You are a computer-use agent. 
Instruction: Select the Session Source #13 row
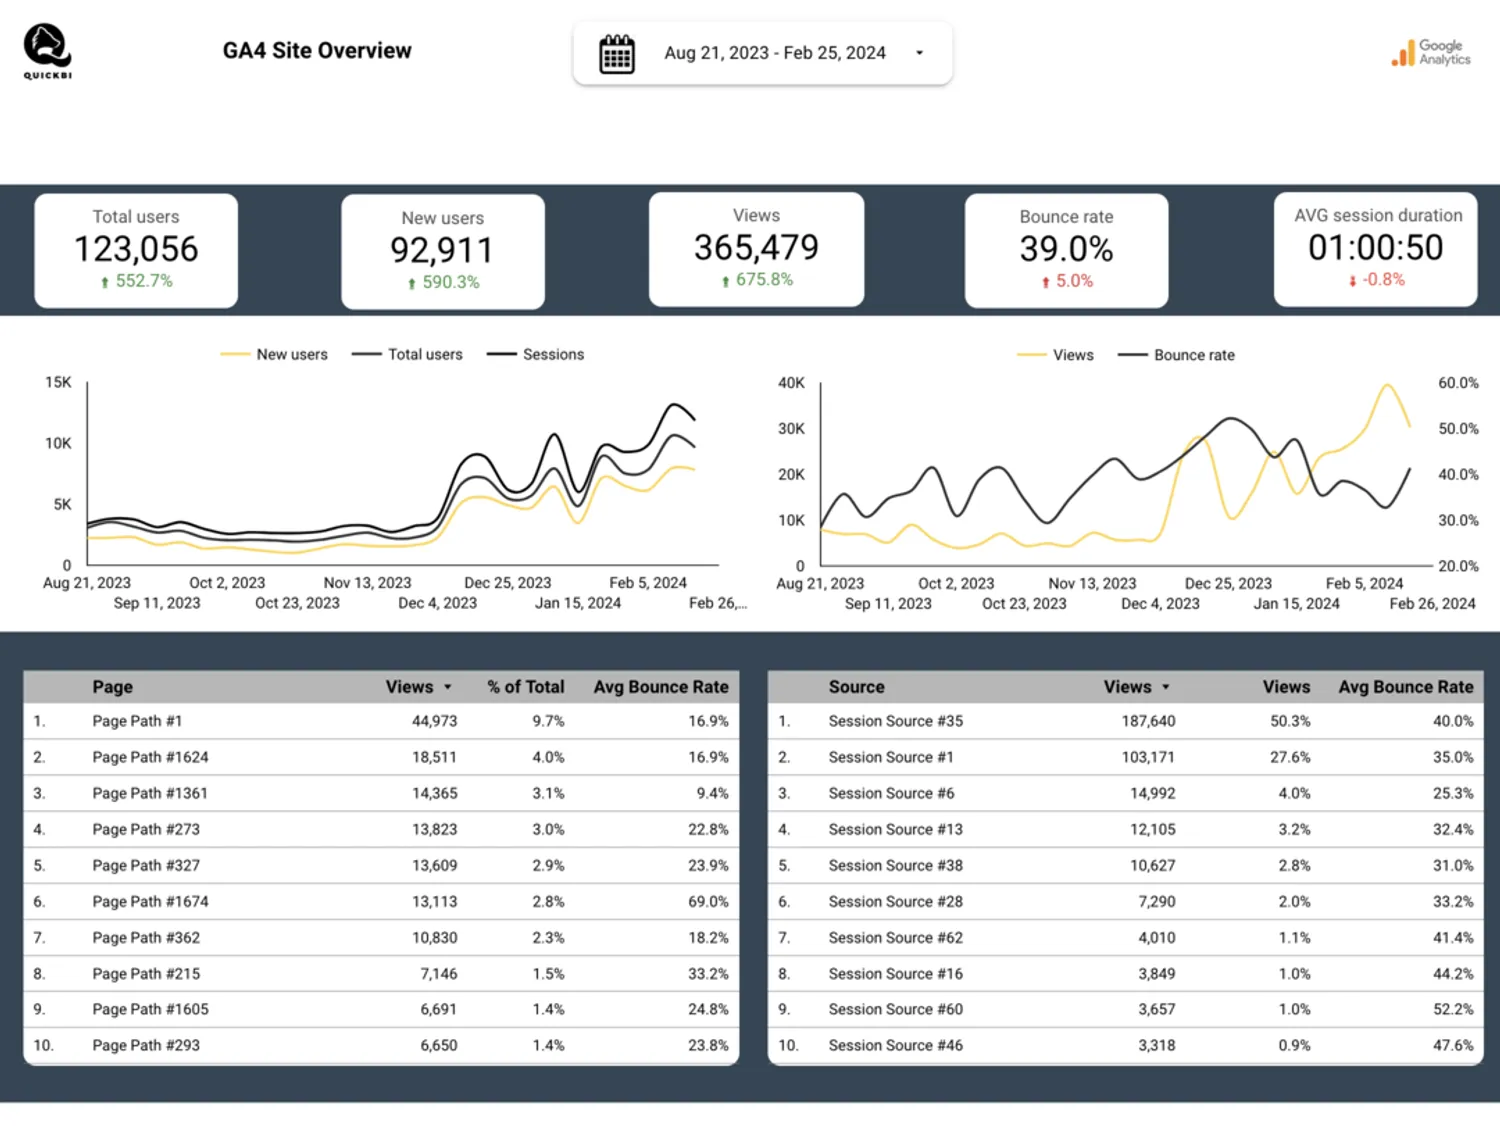click(1126, 829)
